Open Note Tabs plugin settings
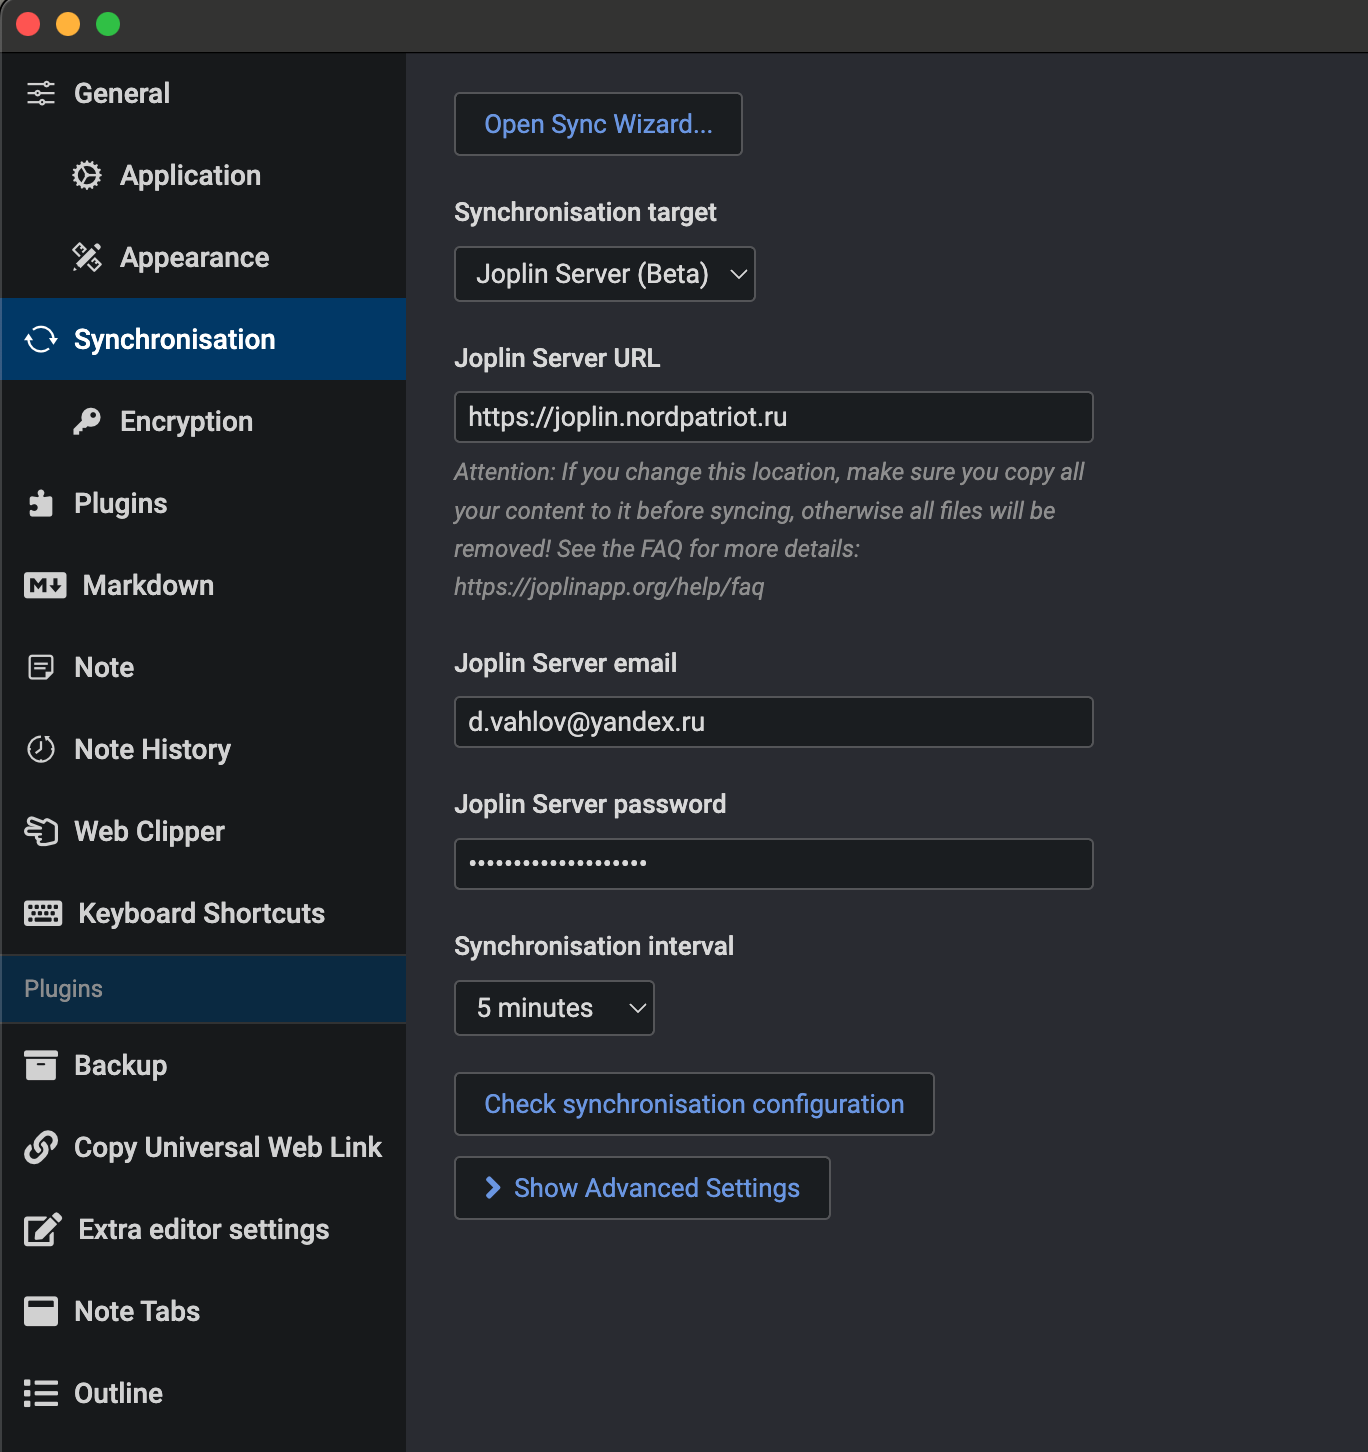Screen dimensions: 1368x1452 (x=204, y=1311)
